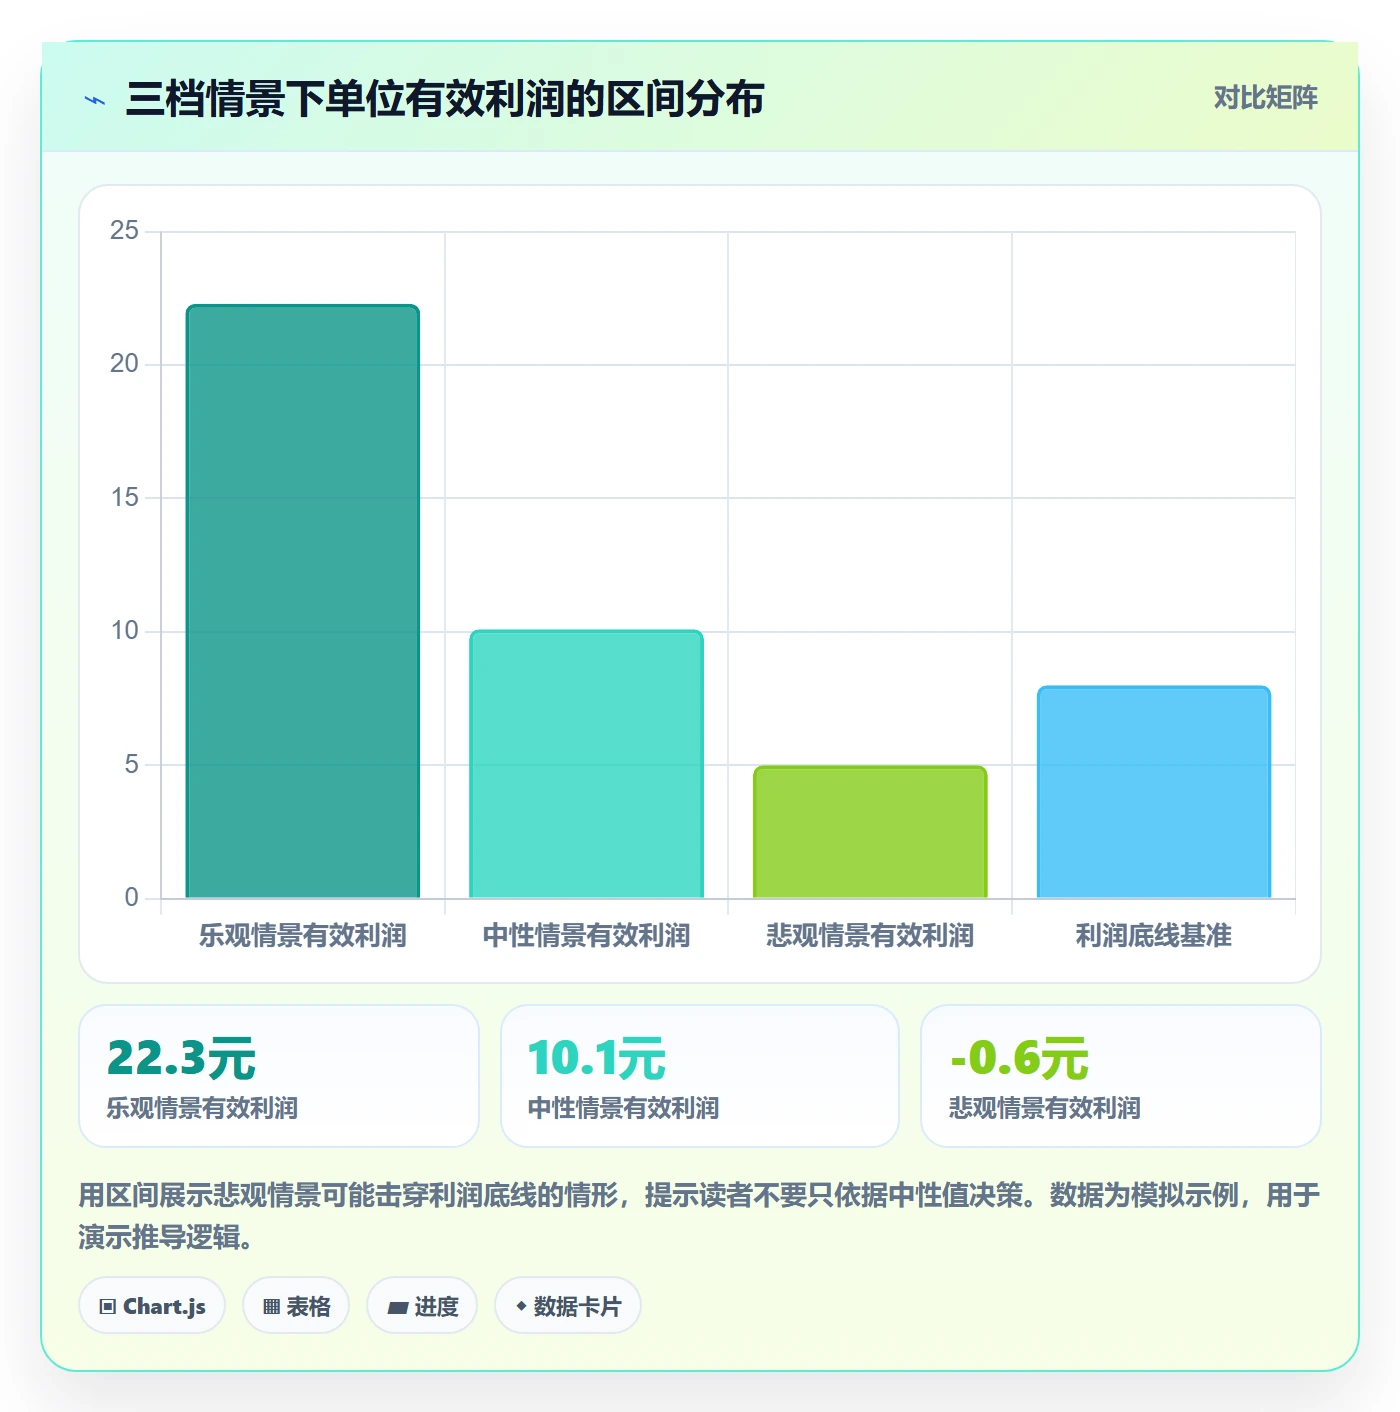Click the 表格 tag chip
Screen dimensions: 1400x1412
click(296, 1305)
